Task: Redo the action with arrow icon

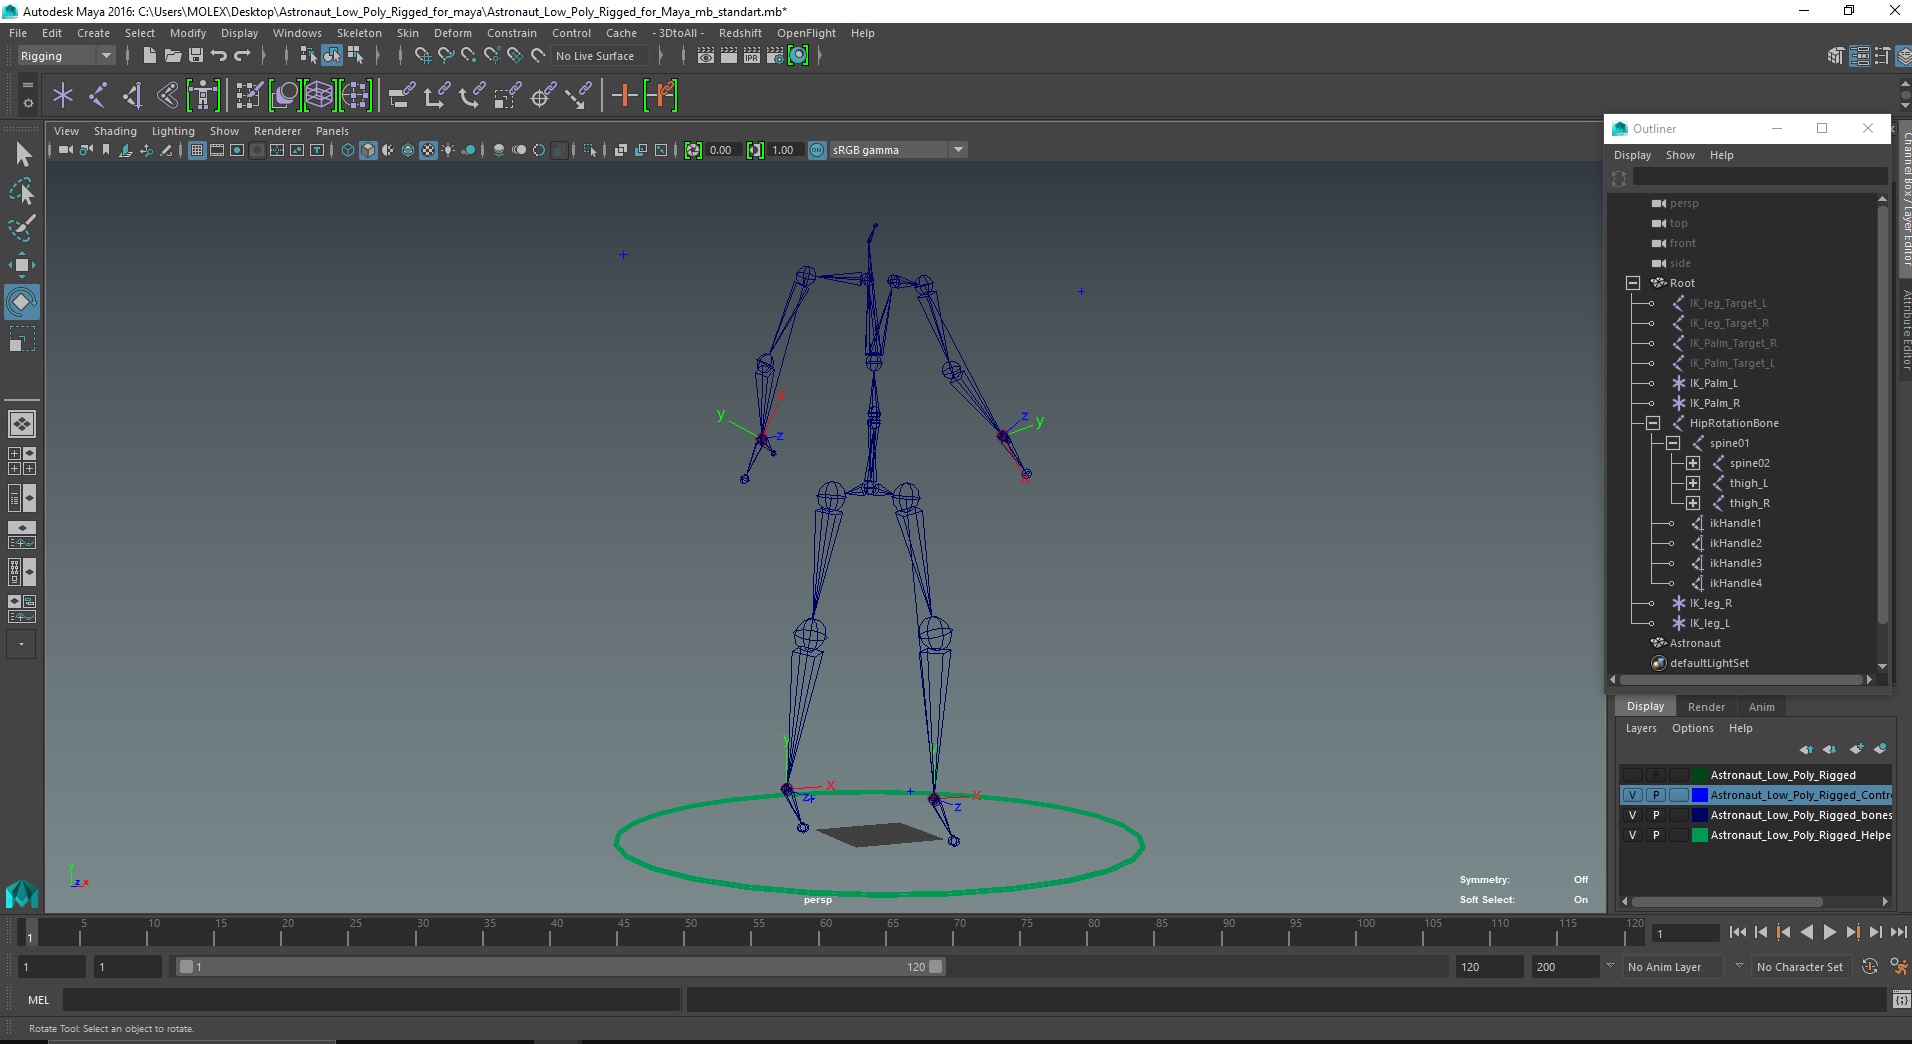Action: (x=242, y=56)
